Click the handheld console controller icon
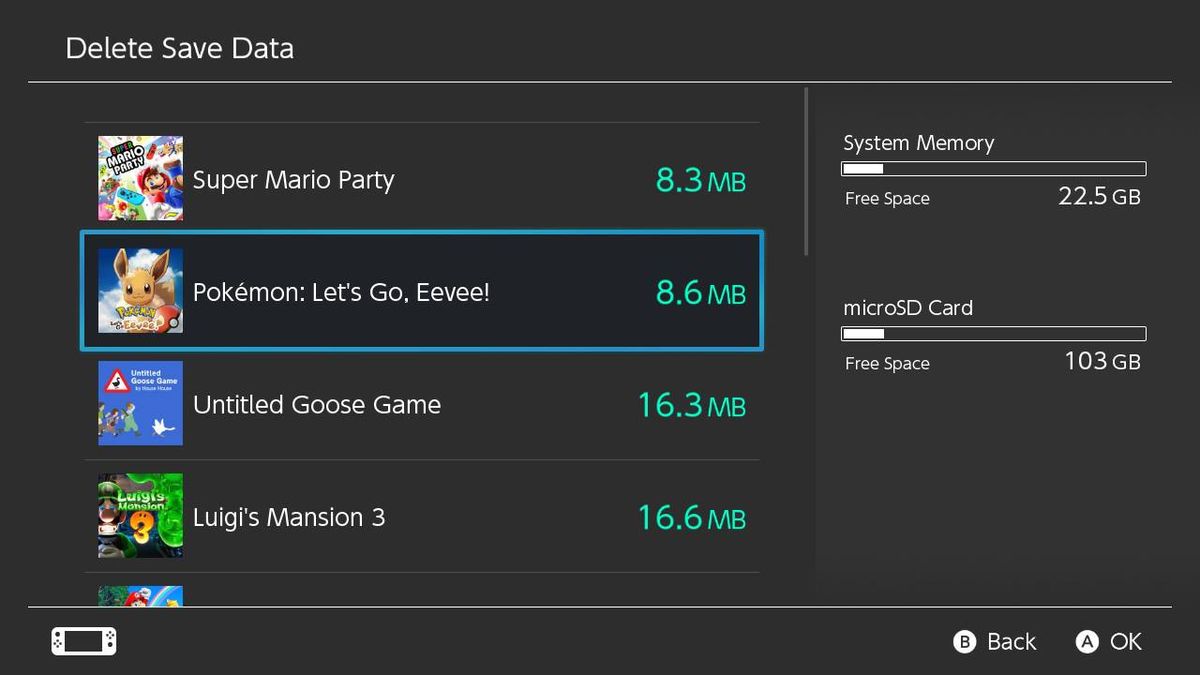Viewport: 1200px width, 675px height. (x=84, y=641)
